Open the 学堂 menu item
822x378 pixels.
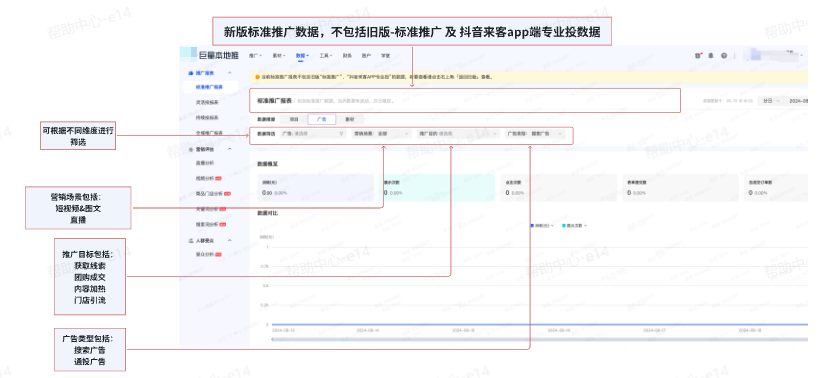pos(385,55)
